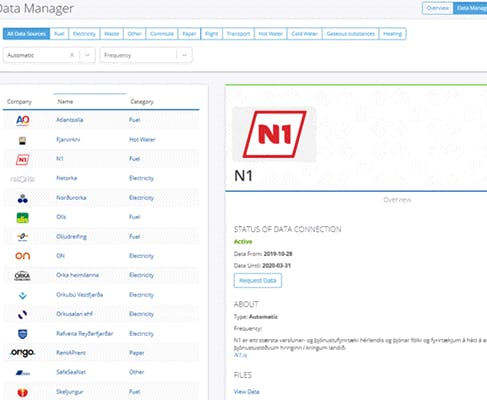Click the top-right Data Manager button
This screenshot has height=400, width=487.
(470, 8)
